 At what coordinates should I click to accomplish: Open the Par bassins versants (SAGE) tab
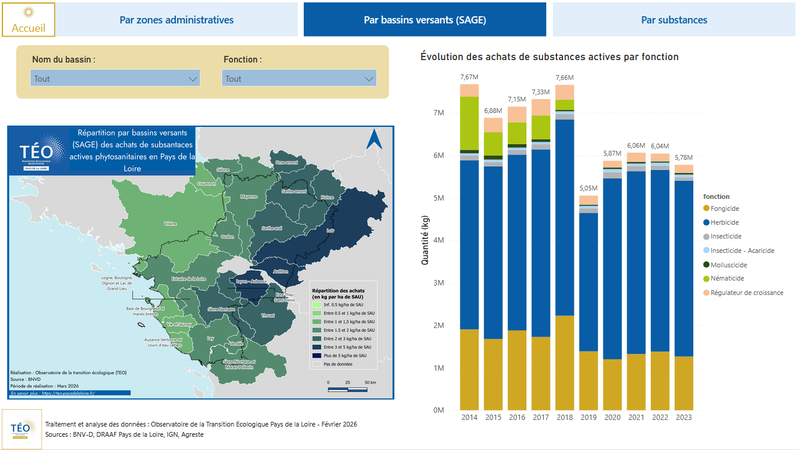[x=424, y=20]
